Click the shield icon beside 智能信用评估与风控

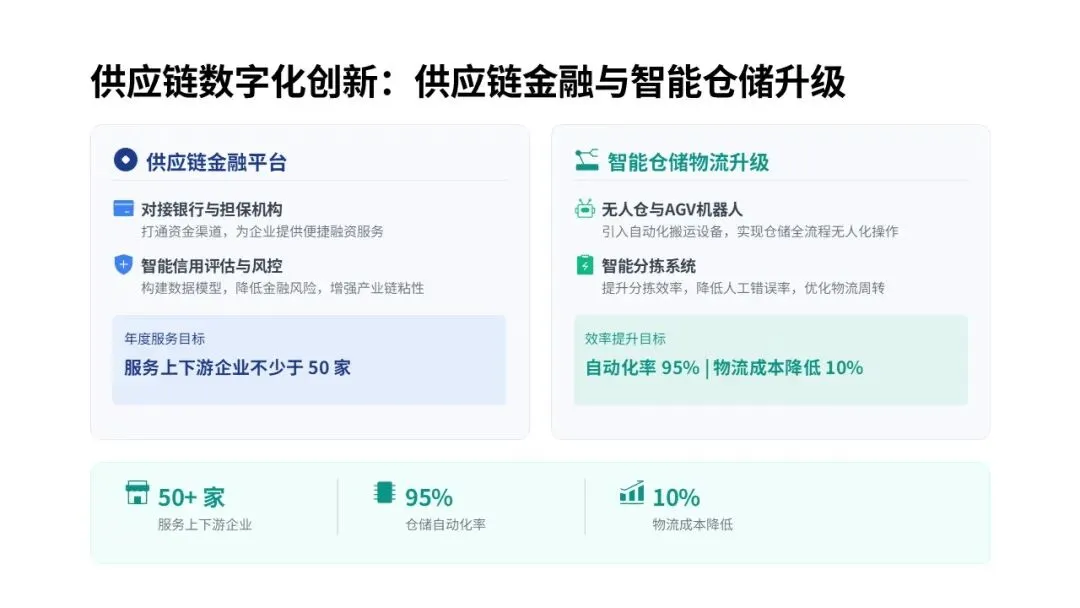[124, 265]
